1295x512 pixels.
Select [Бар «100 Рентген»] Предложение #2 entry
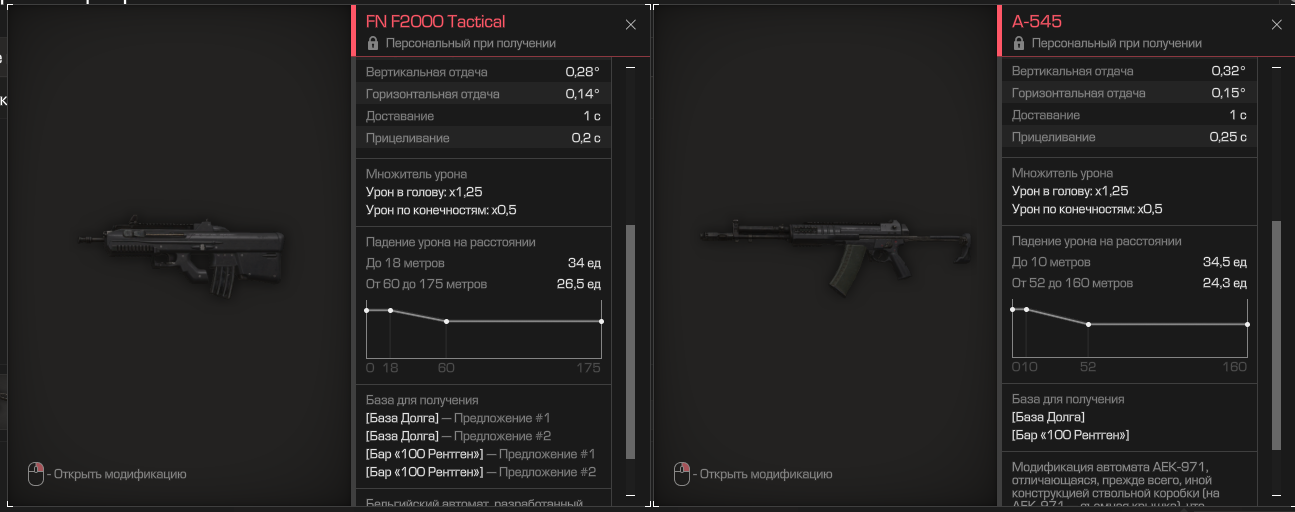[481, 472]
